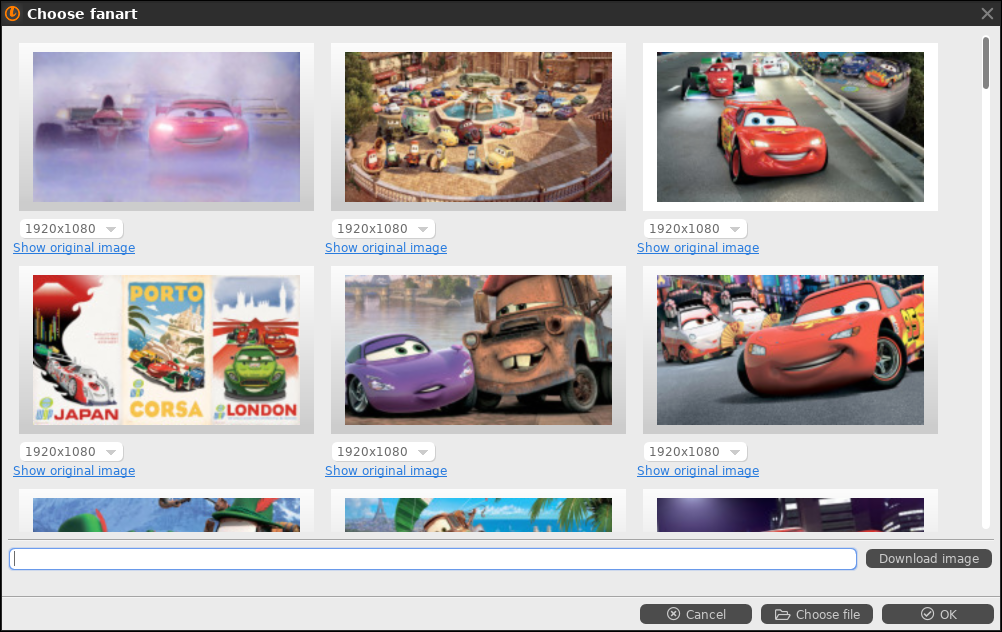Pick the Tokyo street Lightning McQueen thumbnail

point(790,350)
